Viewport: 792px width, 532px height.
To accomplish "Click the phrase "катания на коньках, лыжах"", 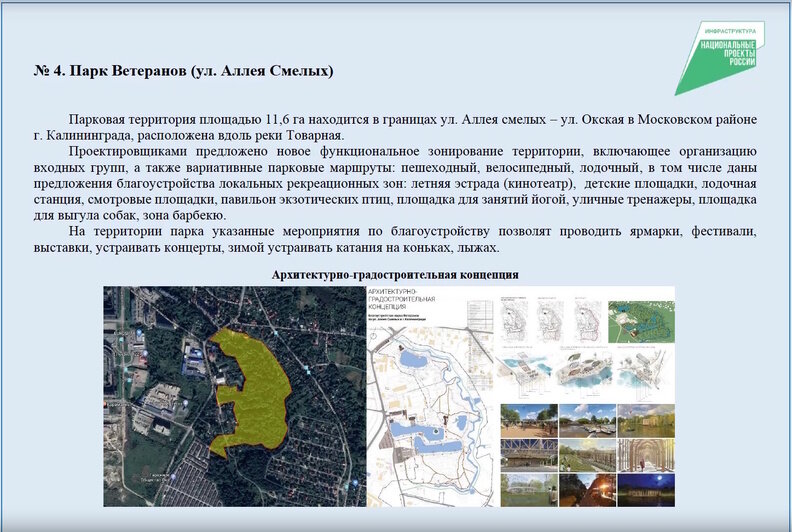I will tap(415, 248).
